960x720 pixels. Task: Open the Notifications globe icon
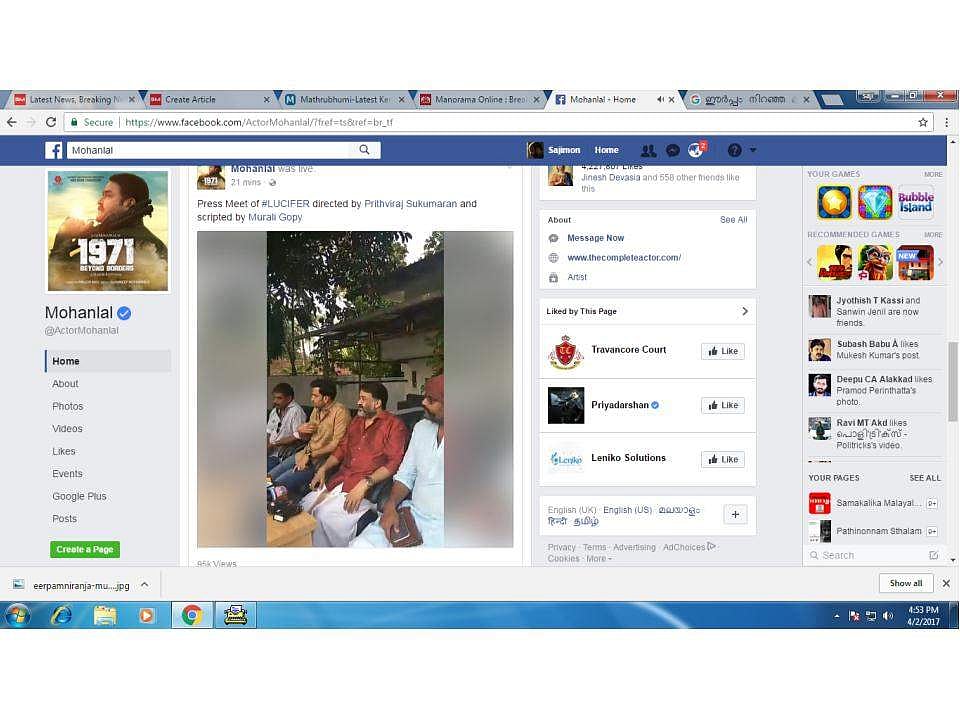click(696, 150)
